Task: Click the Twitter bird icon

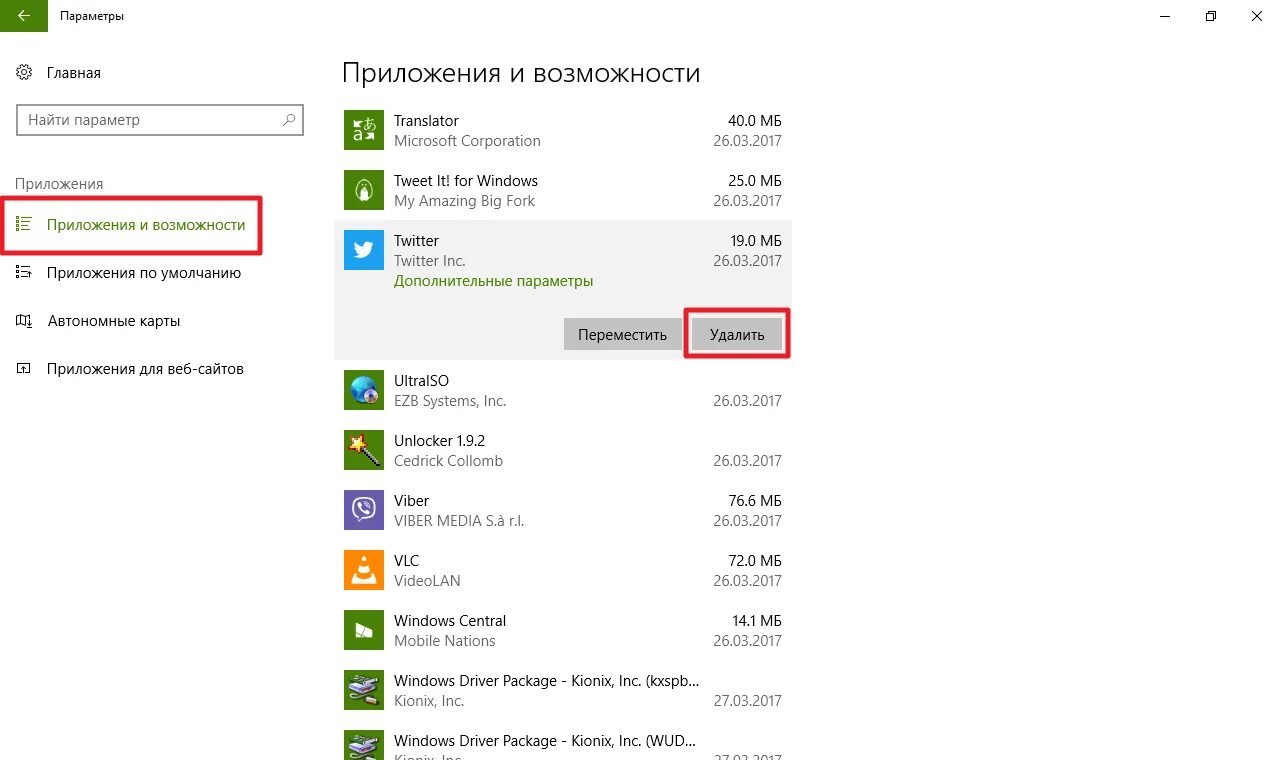Action: point(364,250)
